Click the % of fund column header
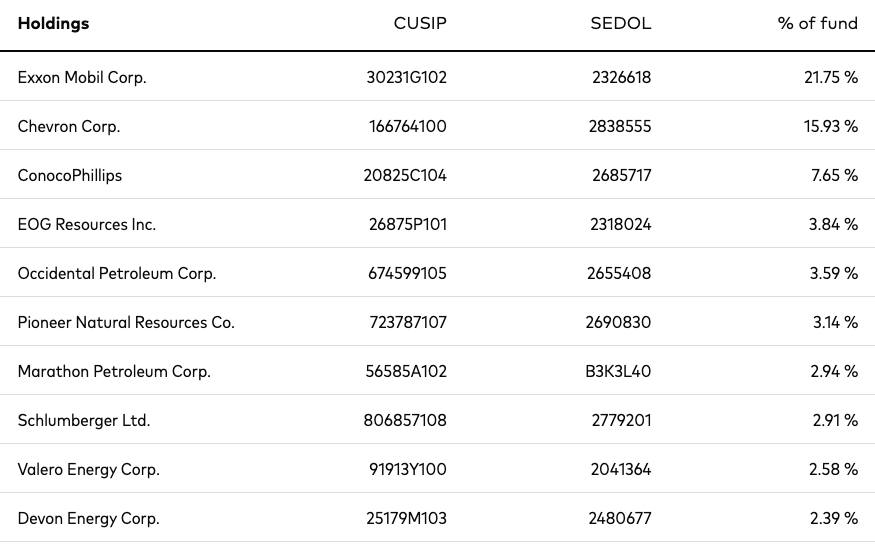The image size is (875, 548). 818,23
